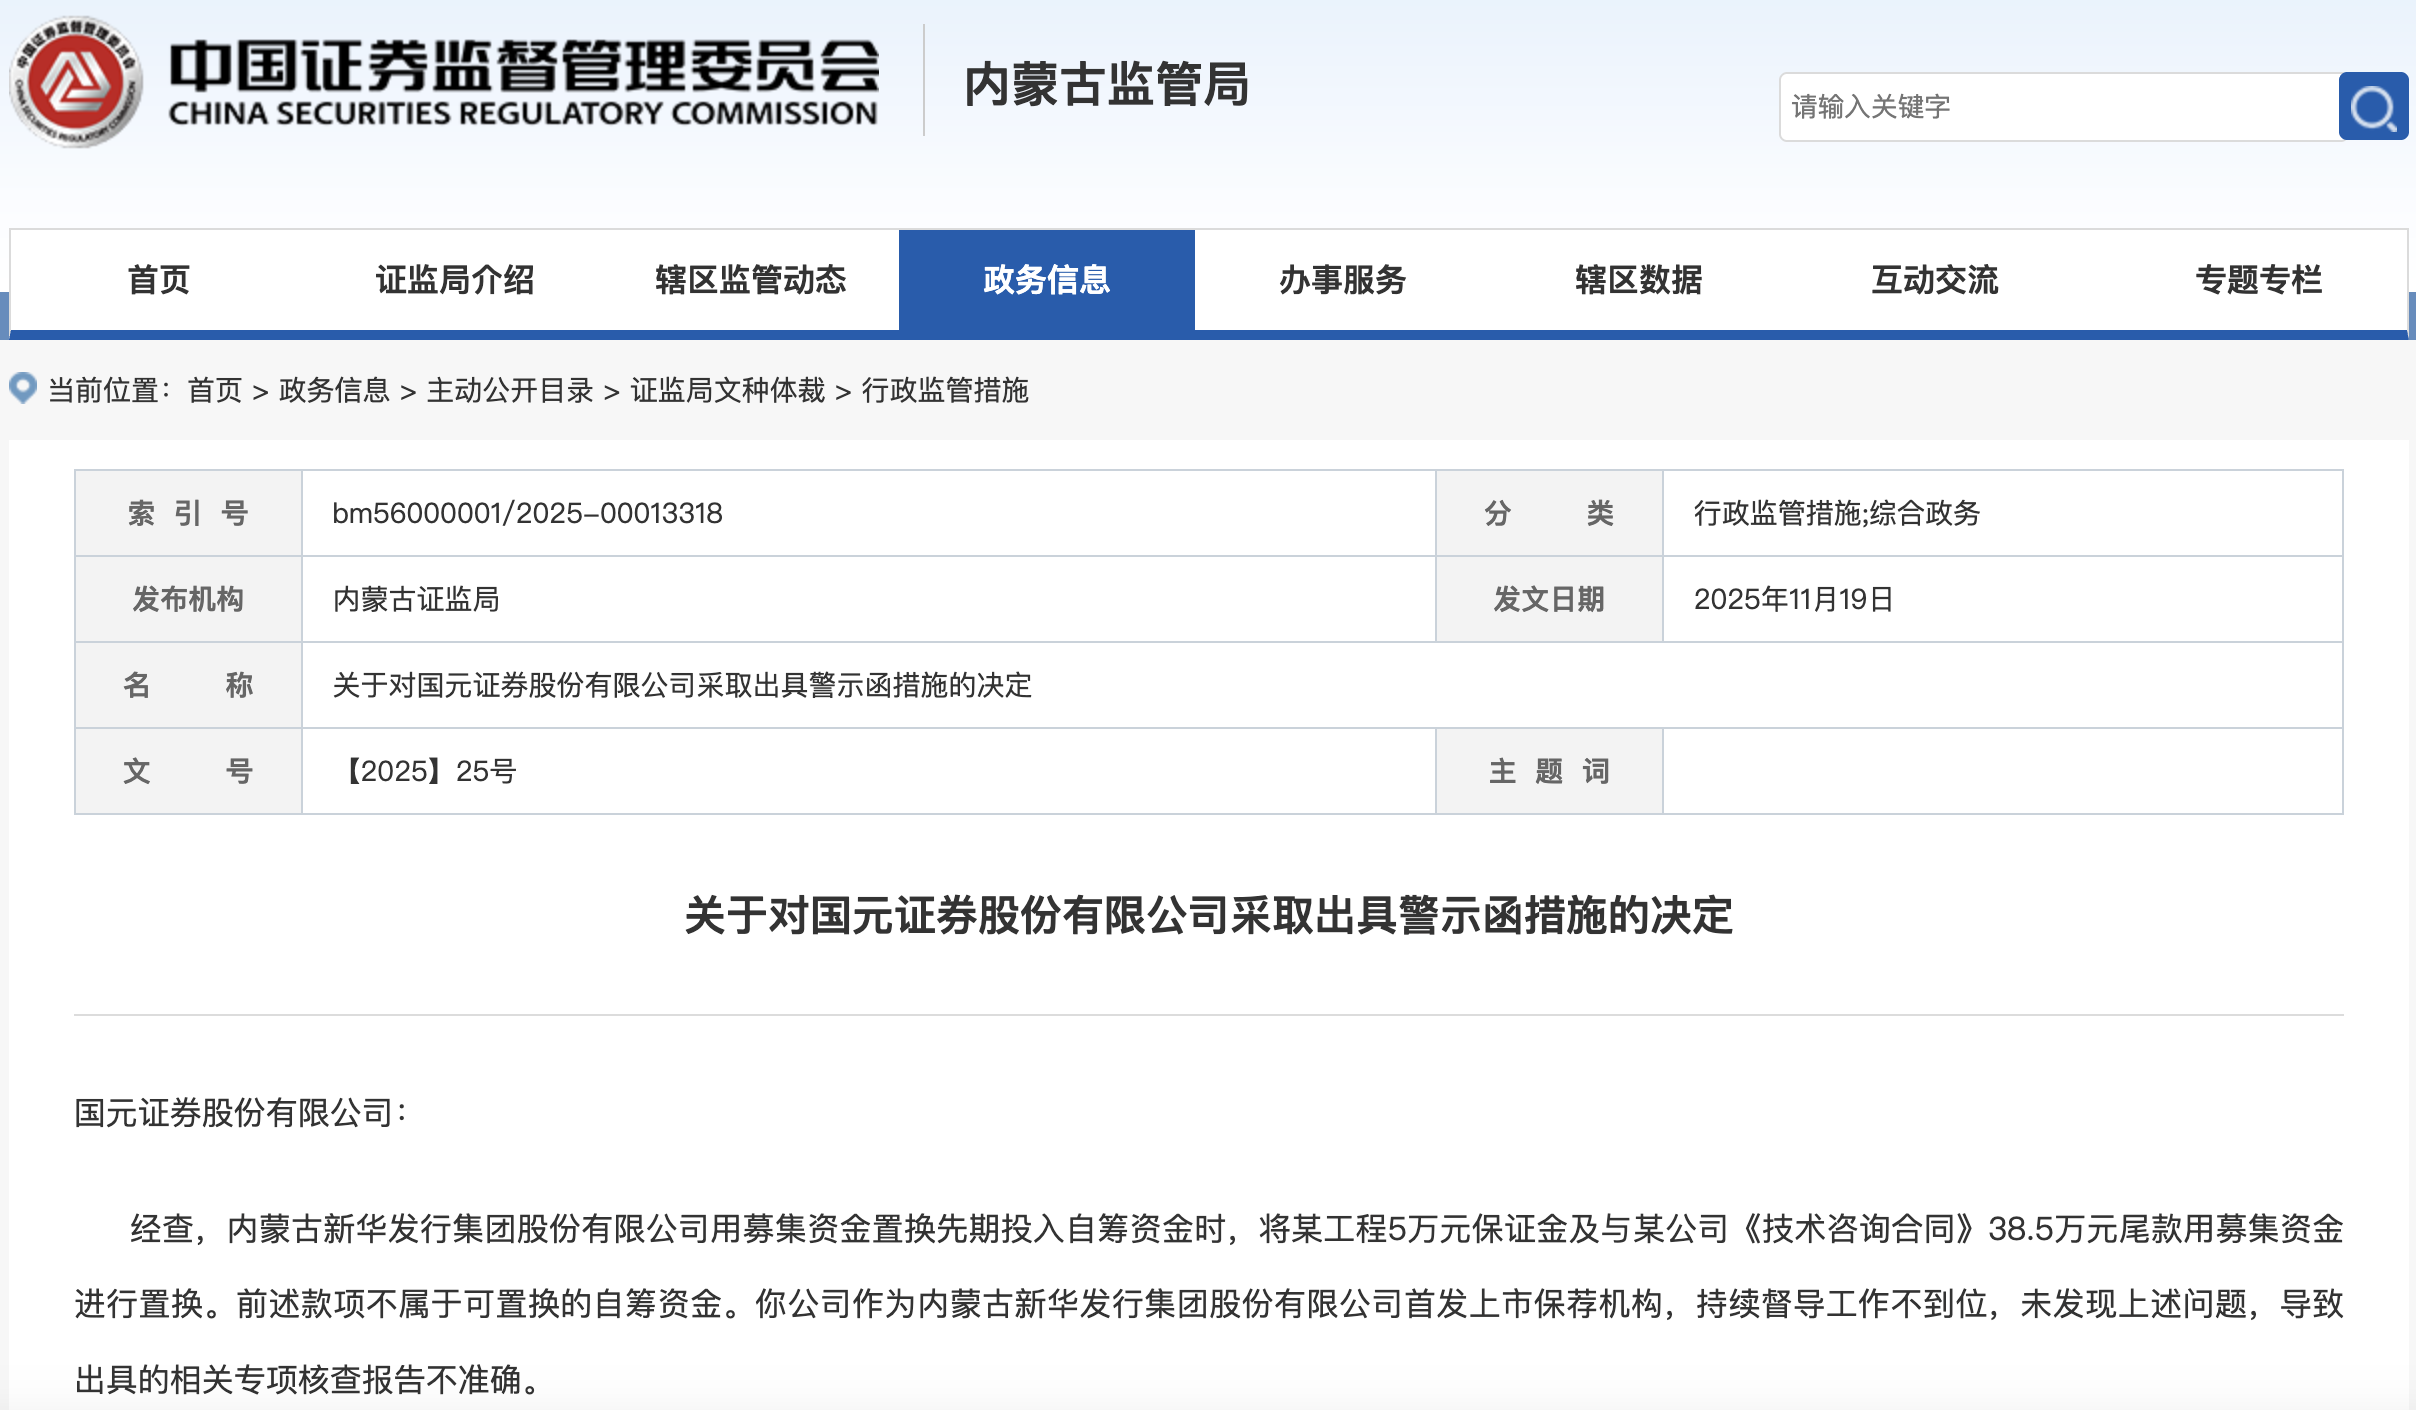Open the 行政监管措施 breadcrumb link
Screen dimensions: 2416x1410
point(947,391)
